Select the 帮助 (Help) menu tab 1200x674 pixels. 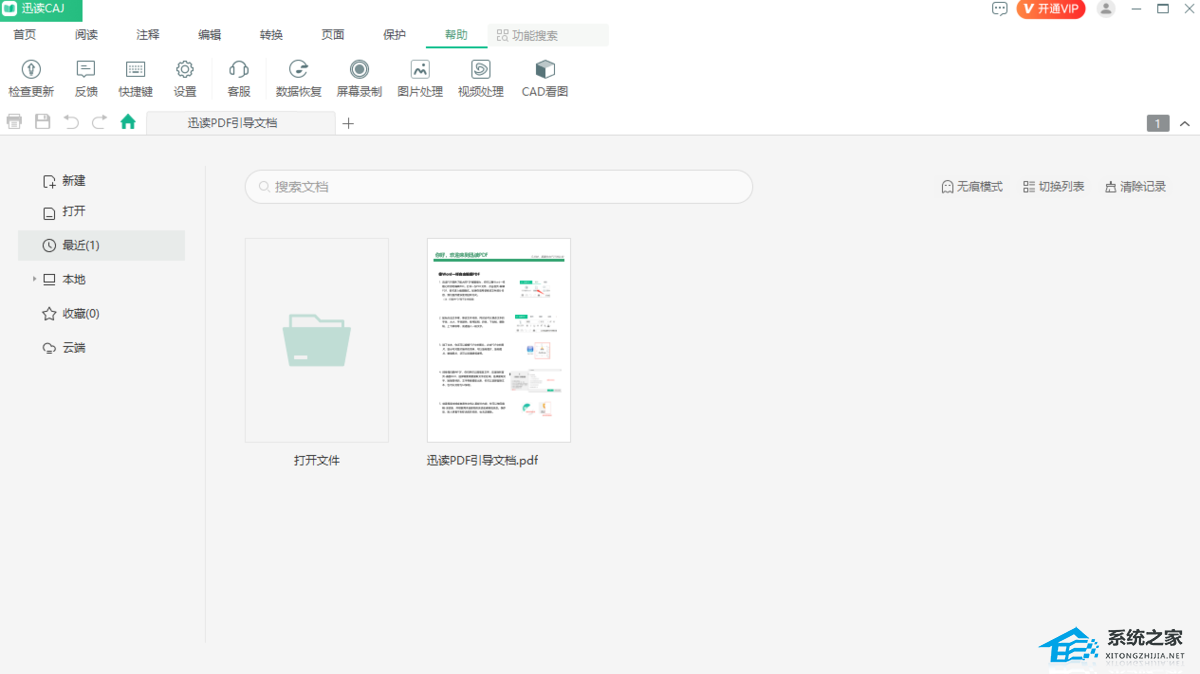pos(456,35)
